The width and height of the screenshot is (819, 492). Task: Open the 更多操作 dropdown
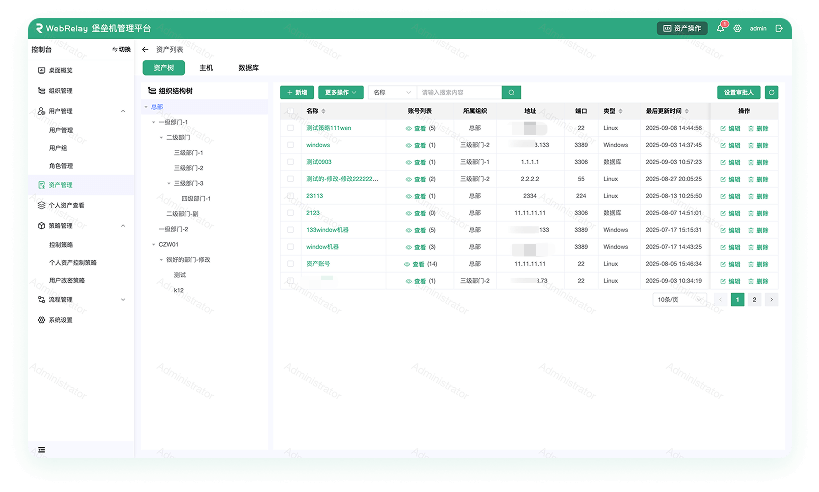coord(341,92)
